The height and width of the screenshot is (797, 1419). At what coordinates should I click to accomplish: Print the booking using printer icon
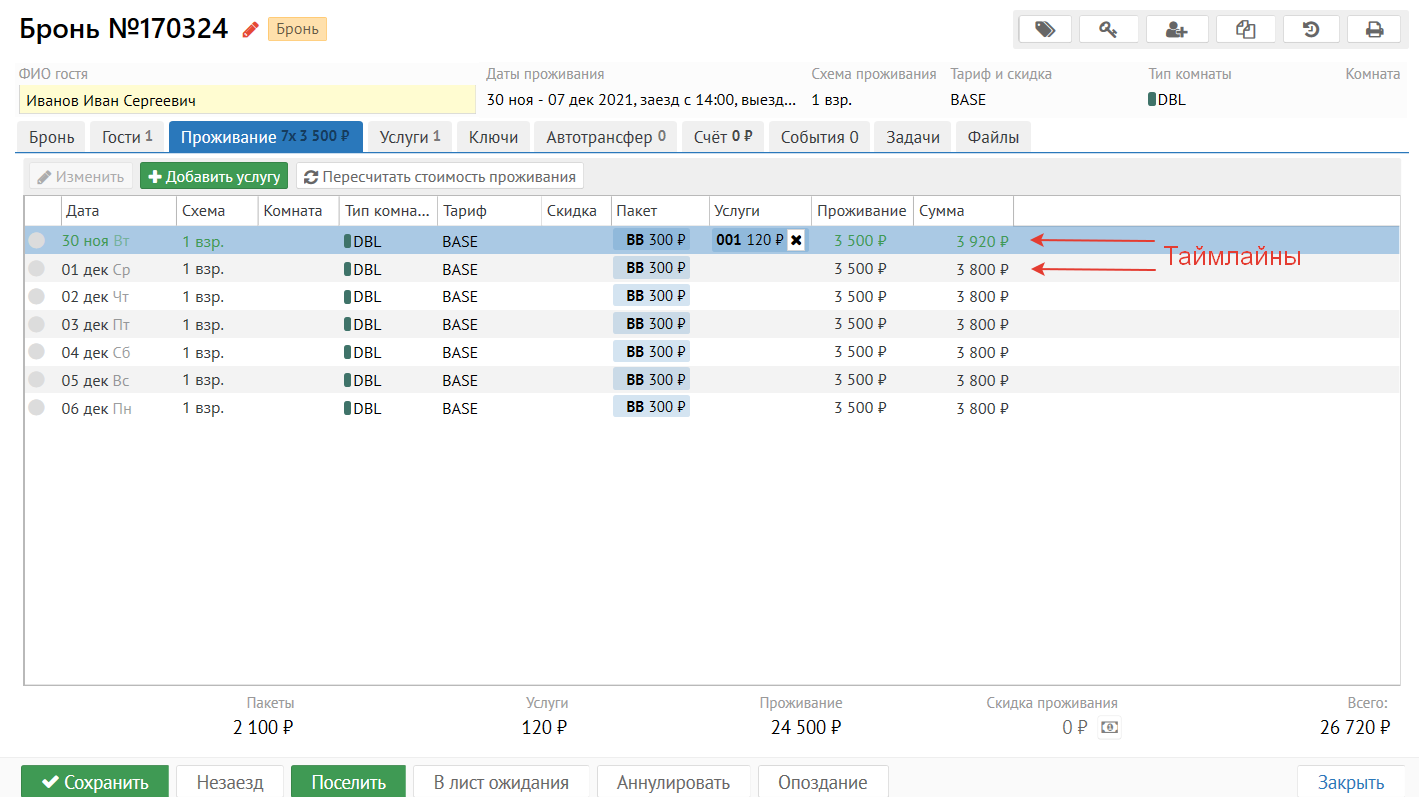pyautogui.click(x=1374, y=29)
